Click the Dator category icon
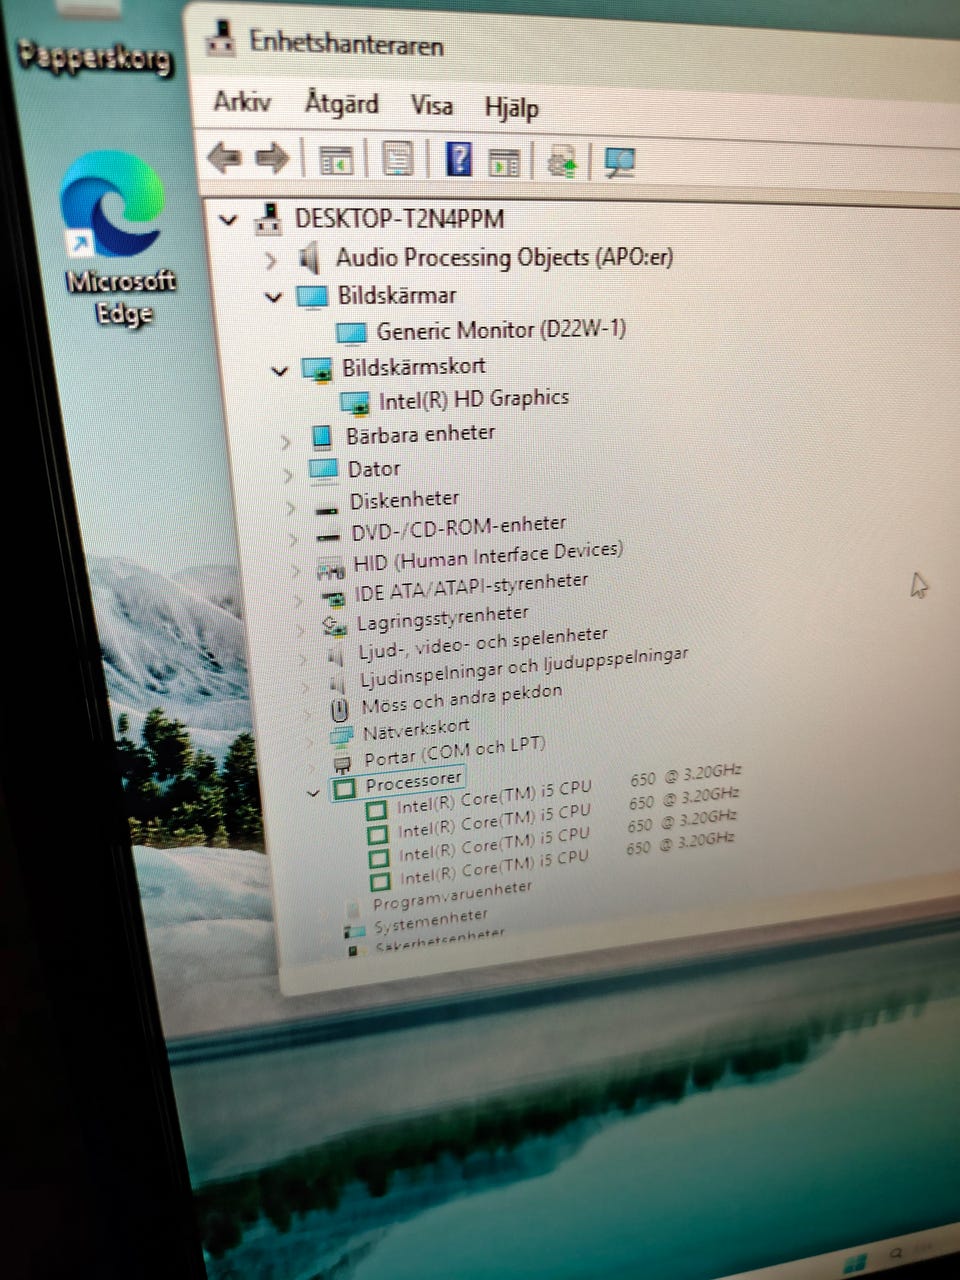 click(x=324, y=469)
